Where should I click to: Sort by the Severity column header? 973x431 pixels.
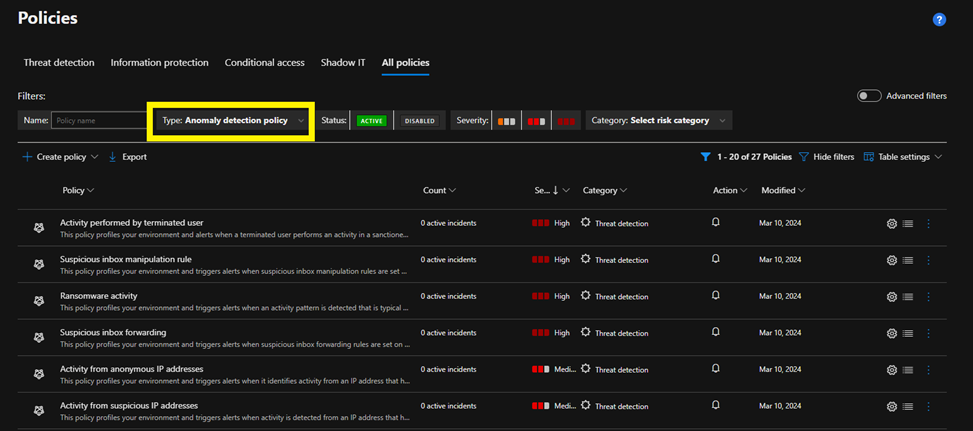(552, 190)
